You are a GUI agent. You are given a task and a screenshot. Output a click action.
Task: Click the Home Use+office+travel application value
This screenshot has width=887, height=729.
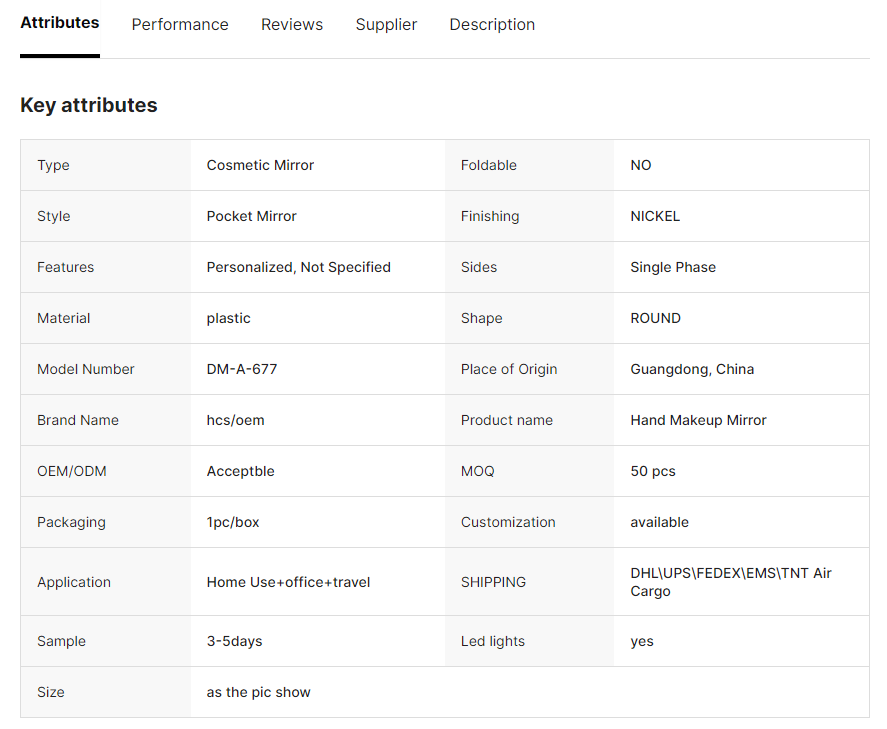tap(288, 583)
